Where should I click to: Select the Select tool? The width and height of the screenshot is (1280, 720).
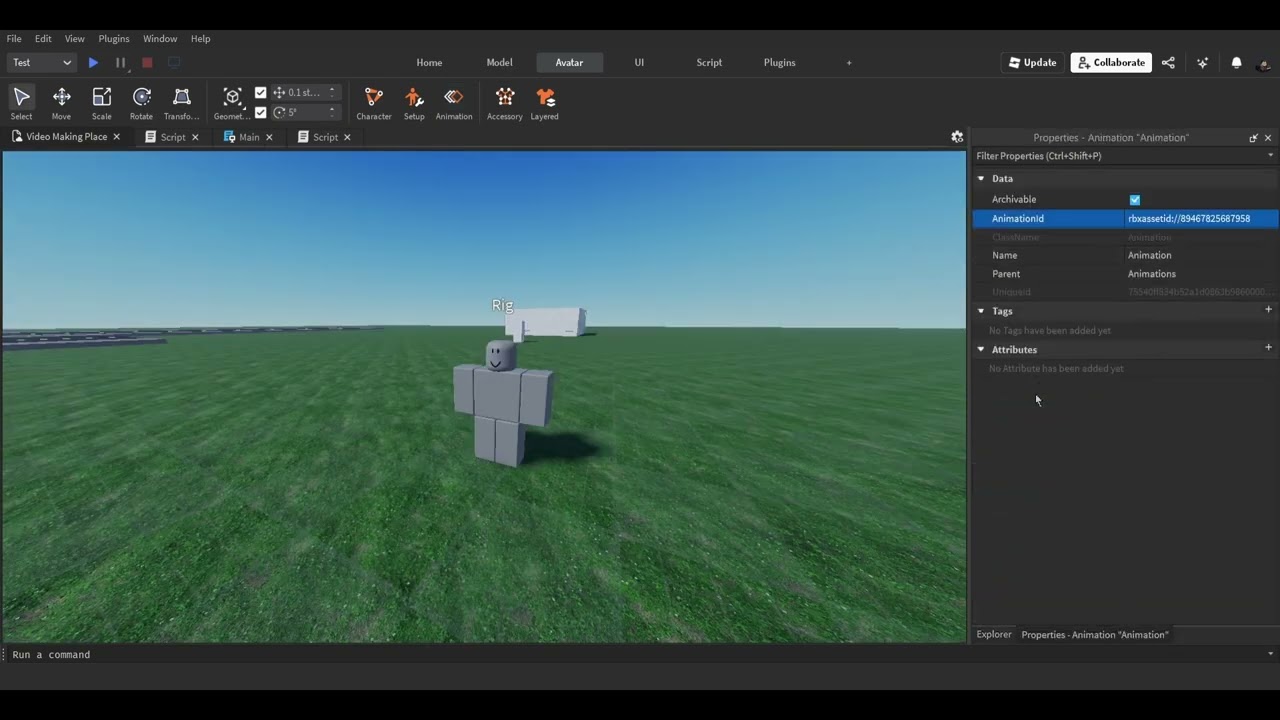pos(21,103)
